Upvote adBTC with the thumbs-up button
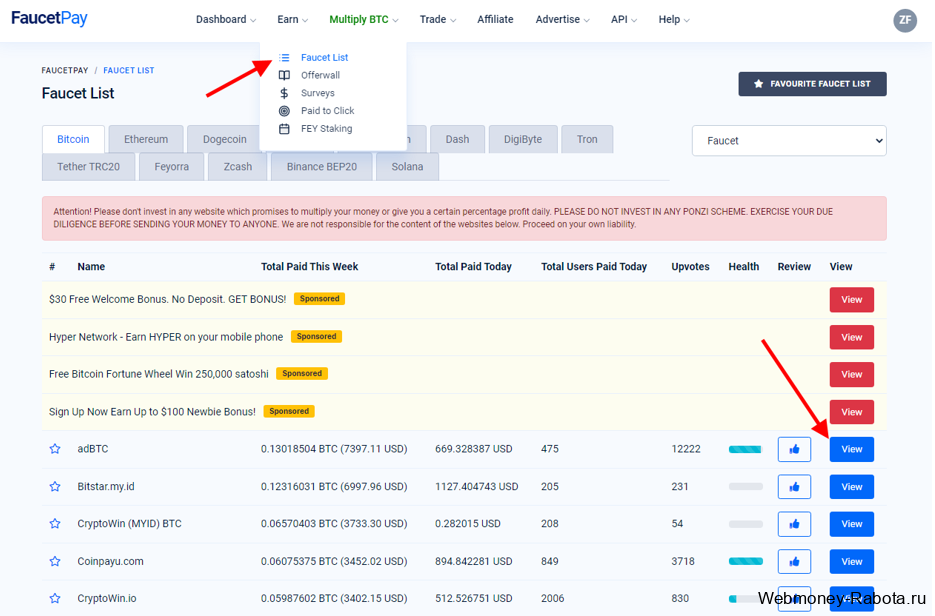The width and height of the screenshot is (935, 616). point(794,449)
